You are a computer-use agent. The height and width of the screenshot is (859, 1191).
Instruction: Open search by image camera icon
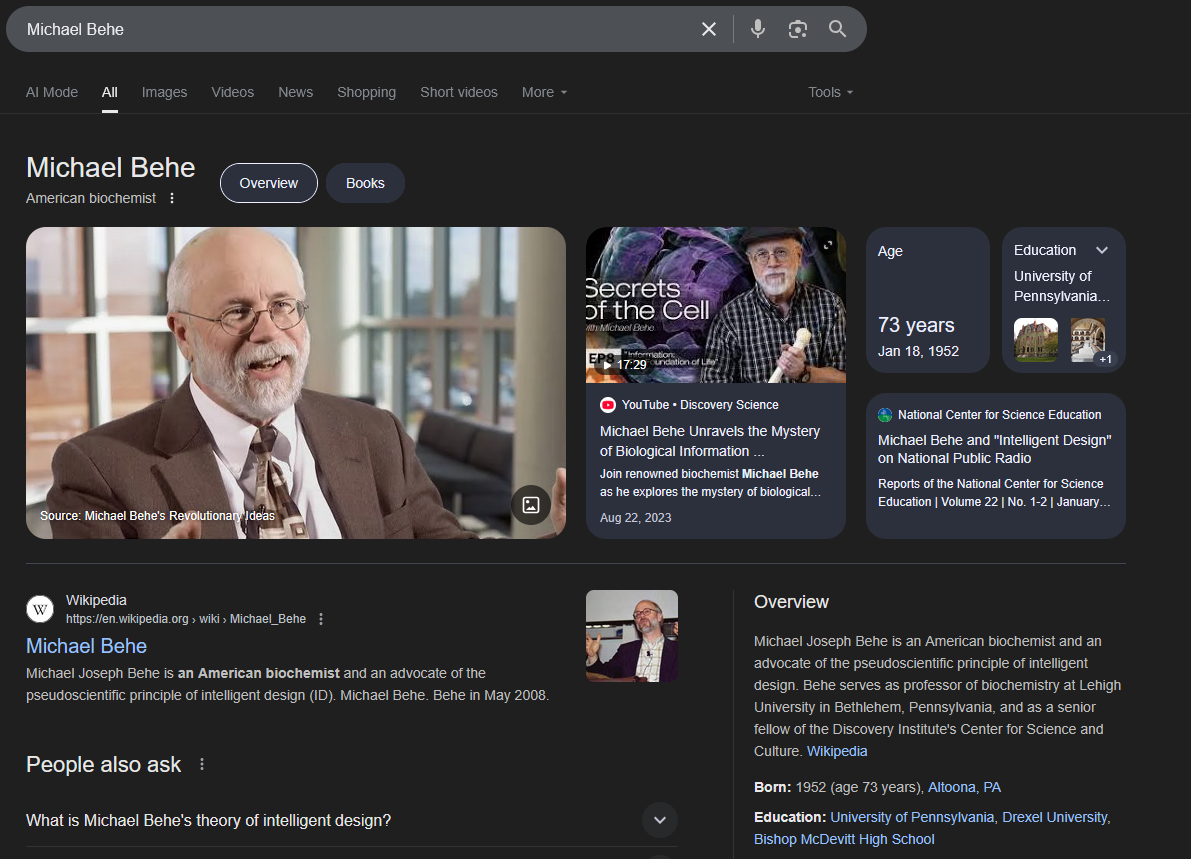[x=797, y=29]
